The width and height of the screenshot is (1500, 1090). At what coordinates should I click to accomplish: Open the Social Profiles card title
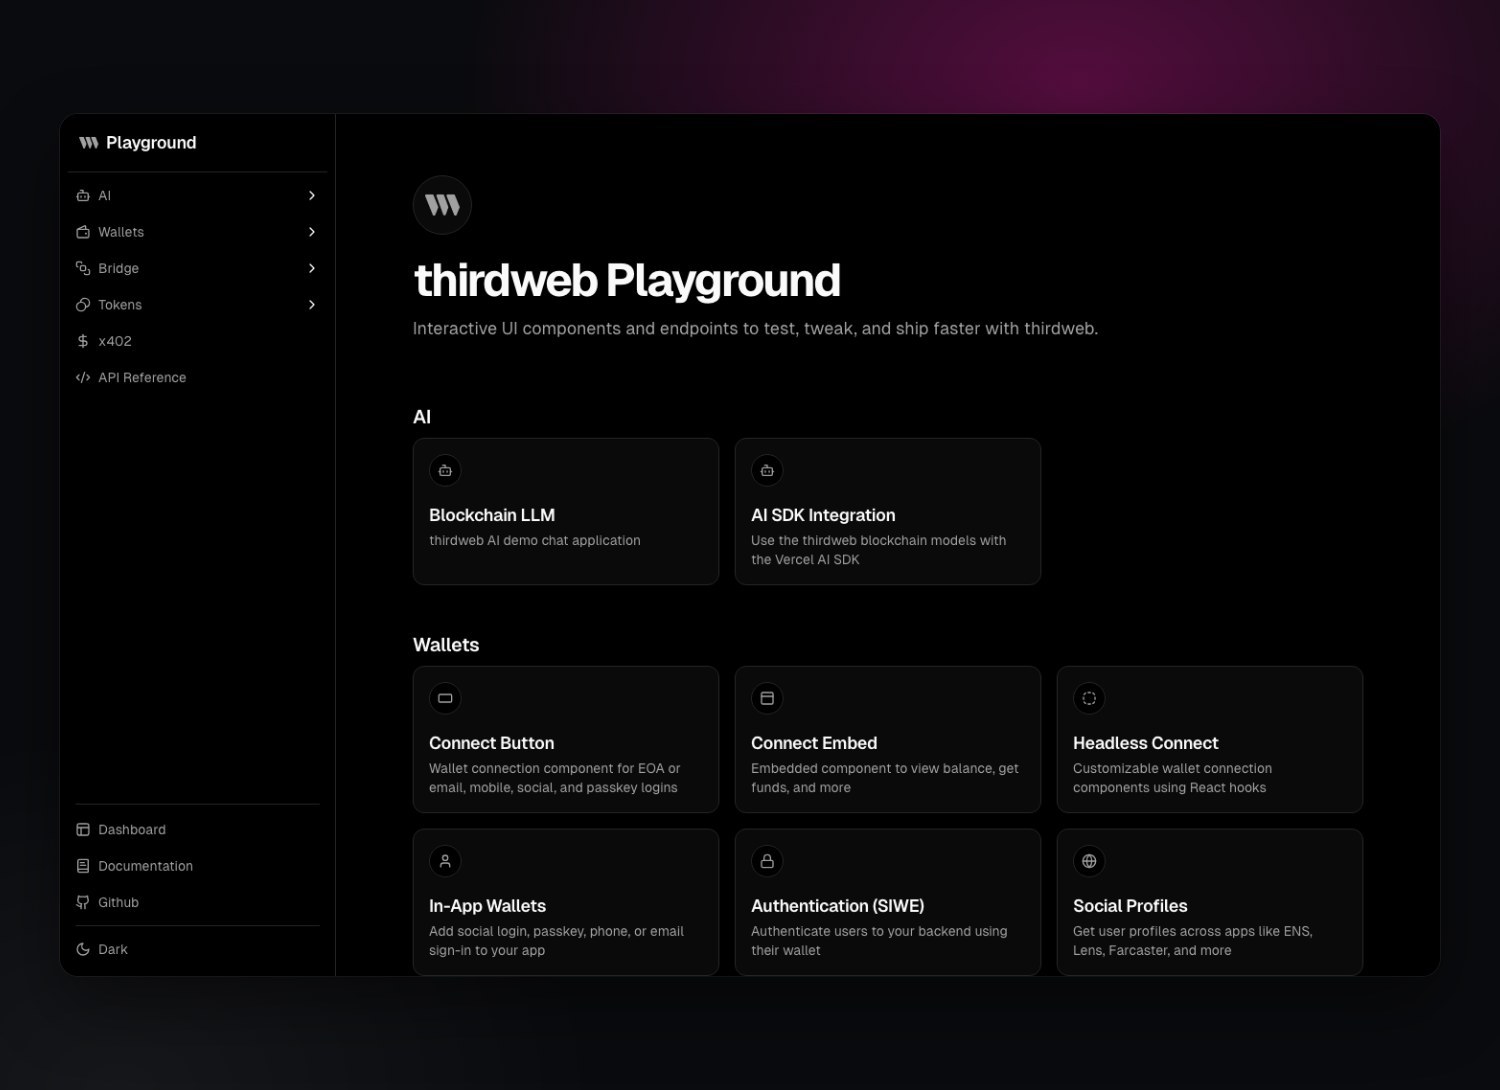1130,906
